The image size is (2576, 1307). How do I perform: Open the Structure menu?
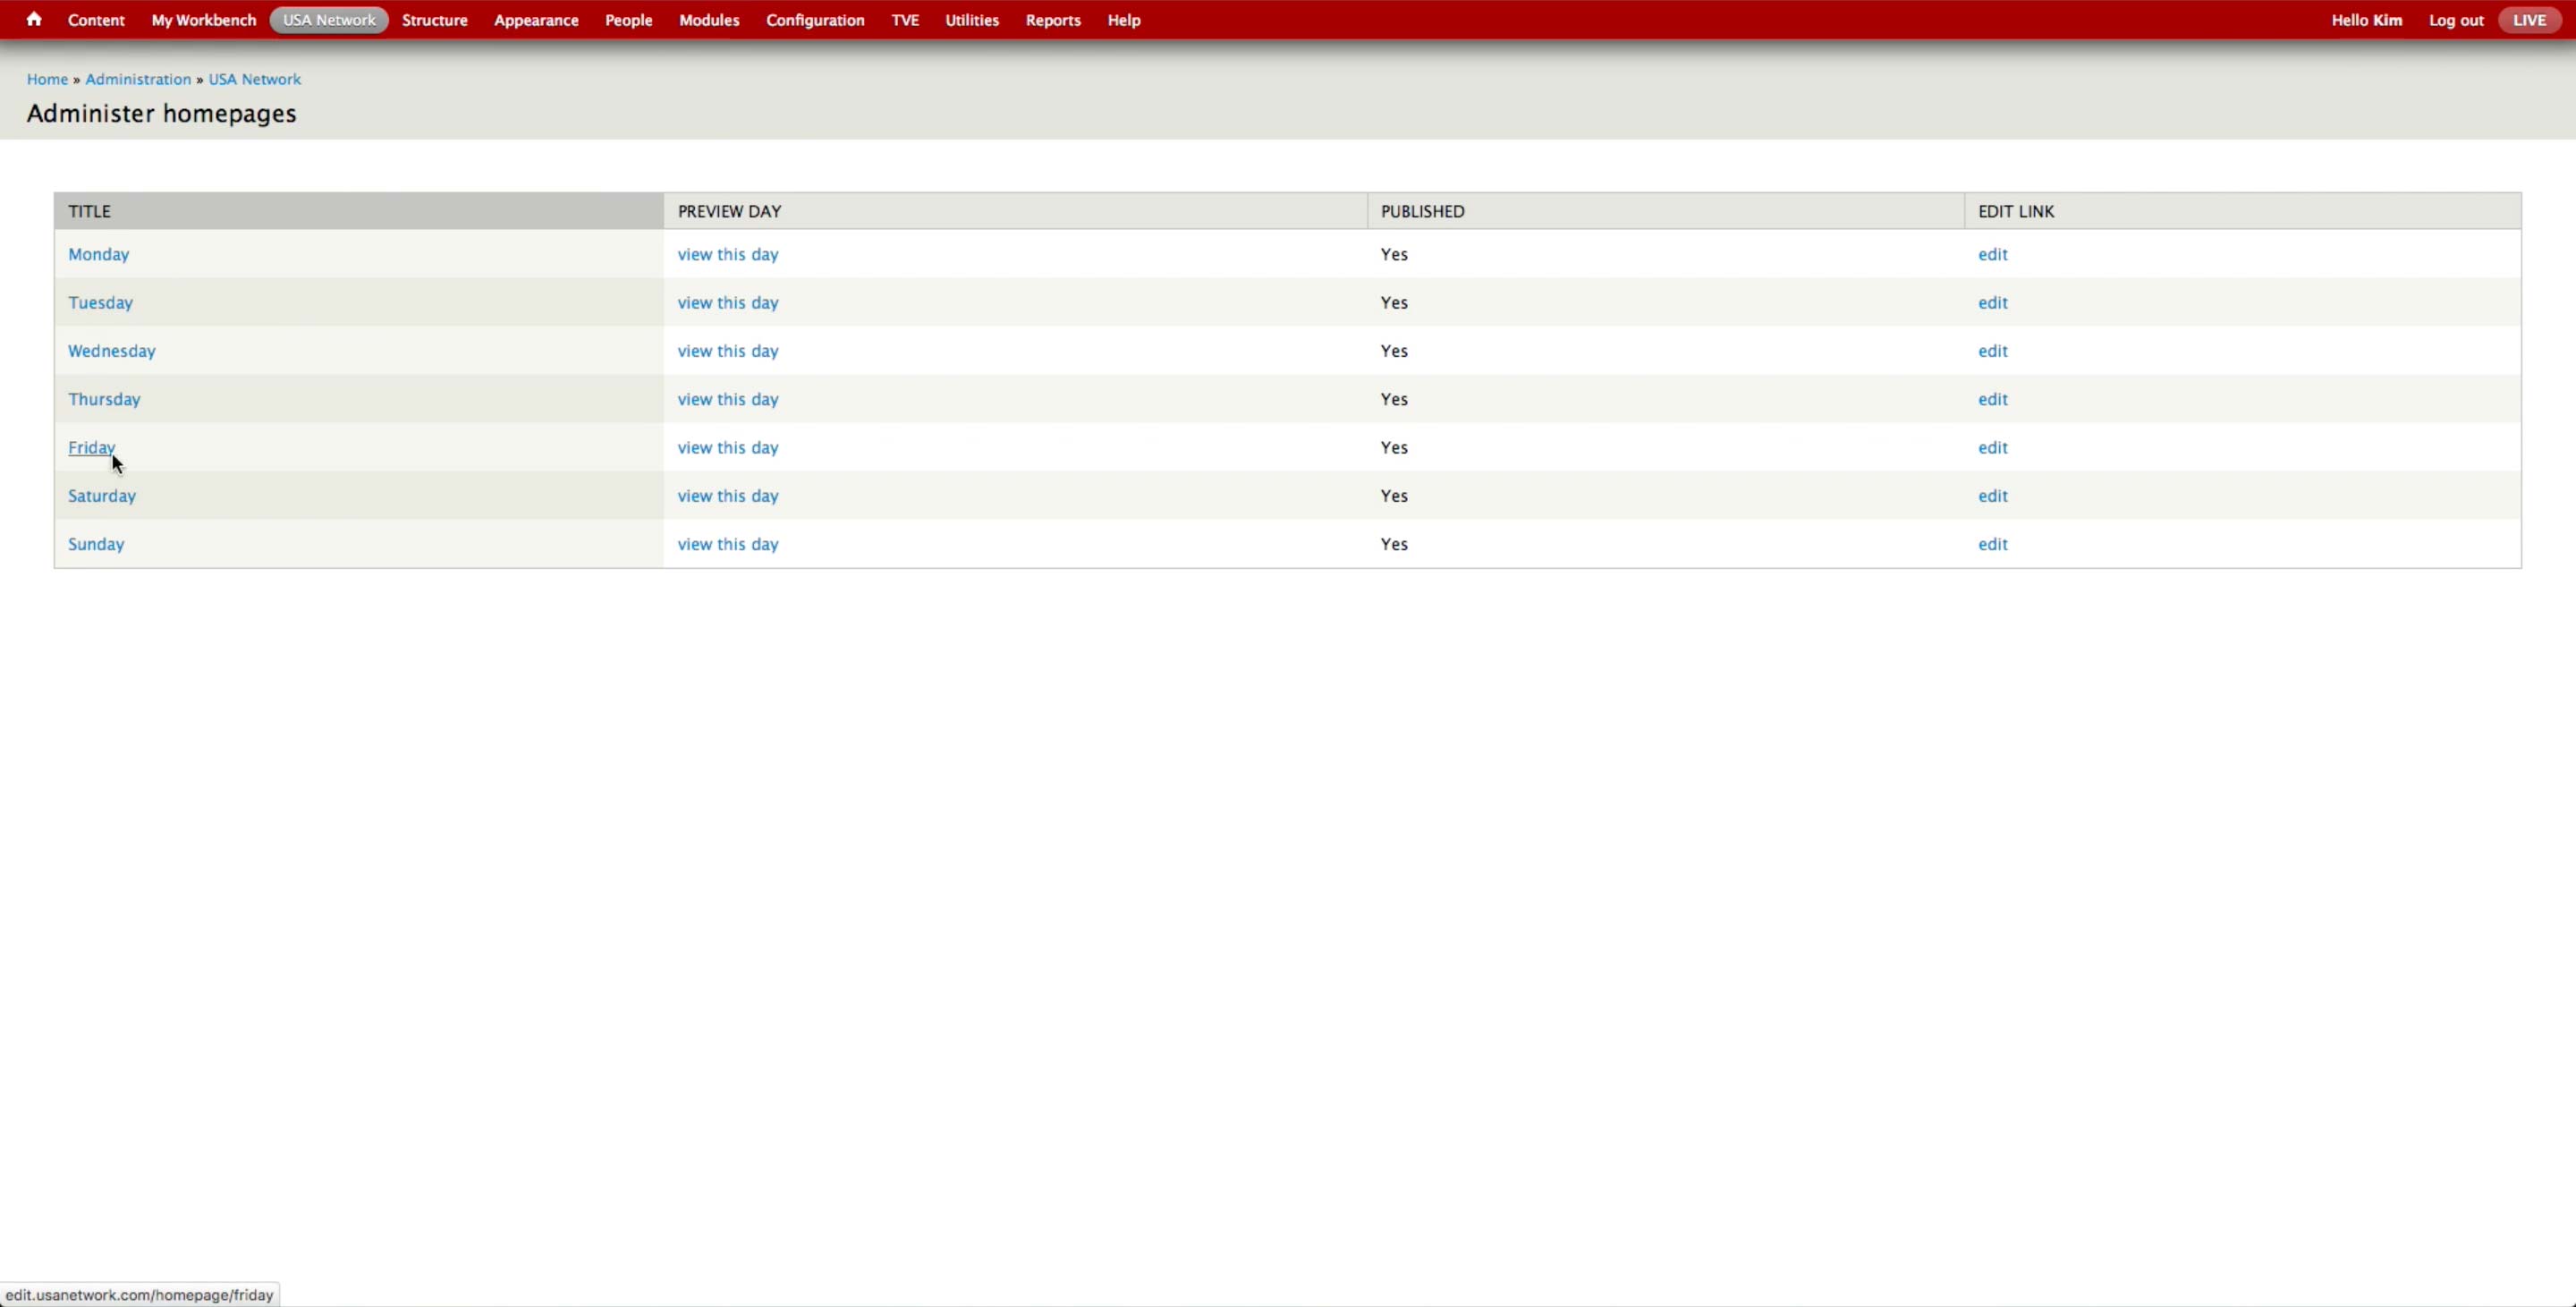click(434, 20)
